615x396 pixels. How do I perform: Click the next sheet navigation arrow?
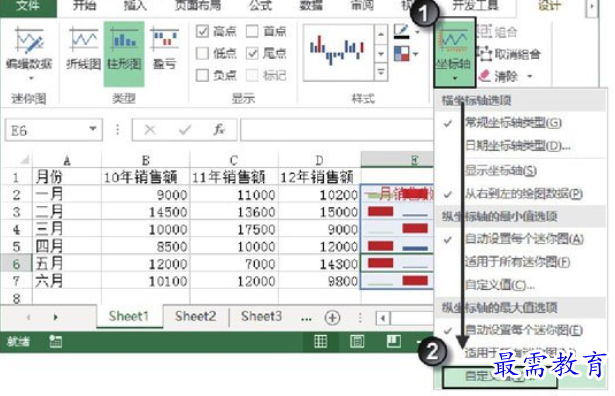55,317
